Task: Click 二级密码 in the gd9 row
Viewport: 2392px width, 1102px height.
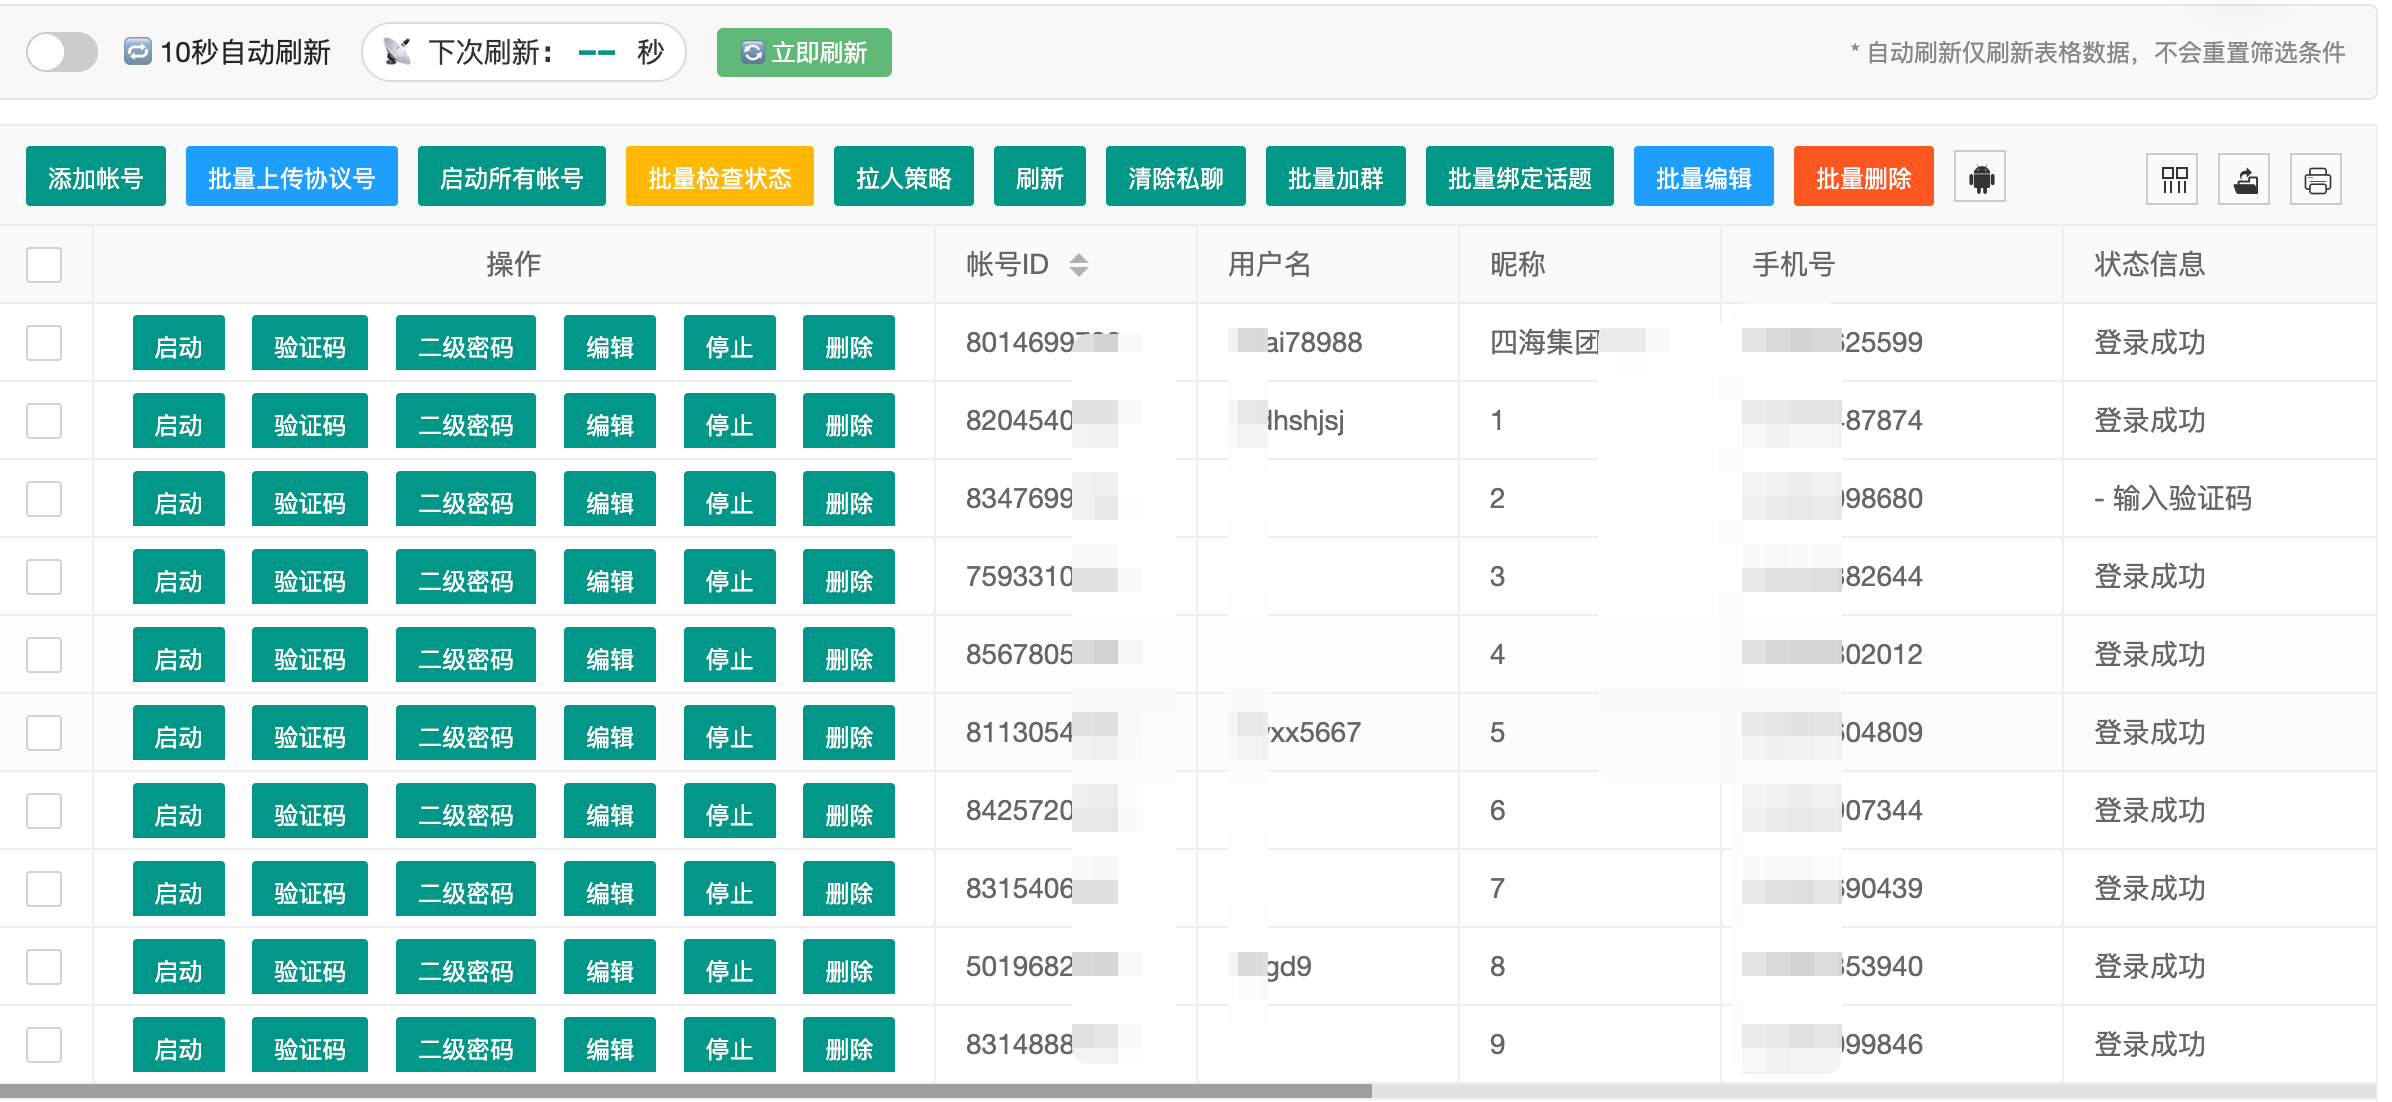Action: (x=466, y=967)
